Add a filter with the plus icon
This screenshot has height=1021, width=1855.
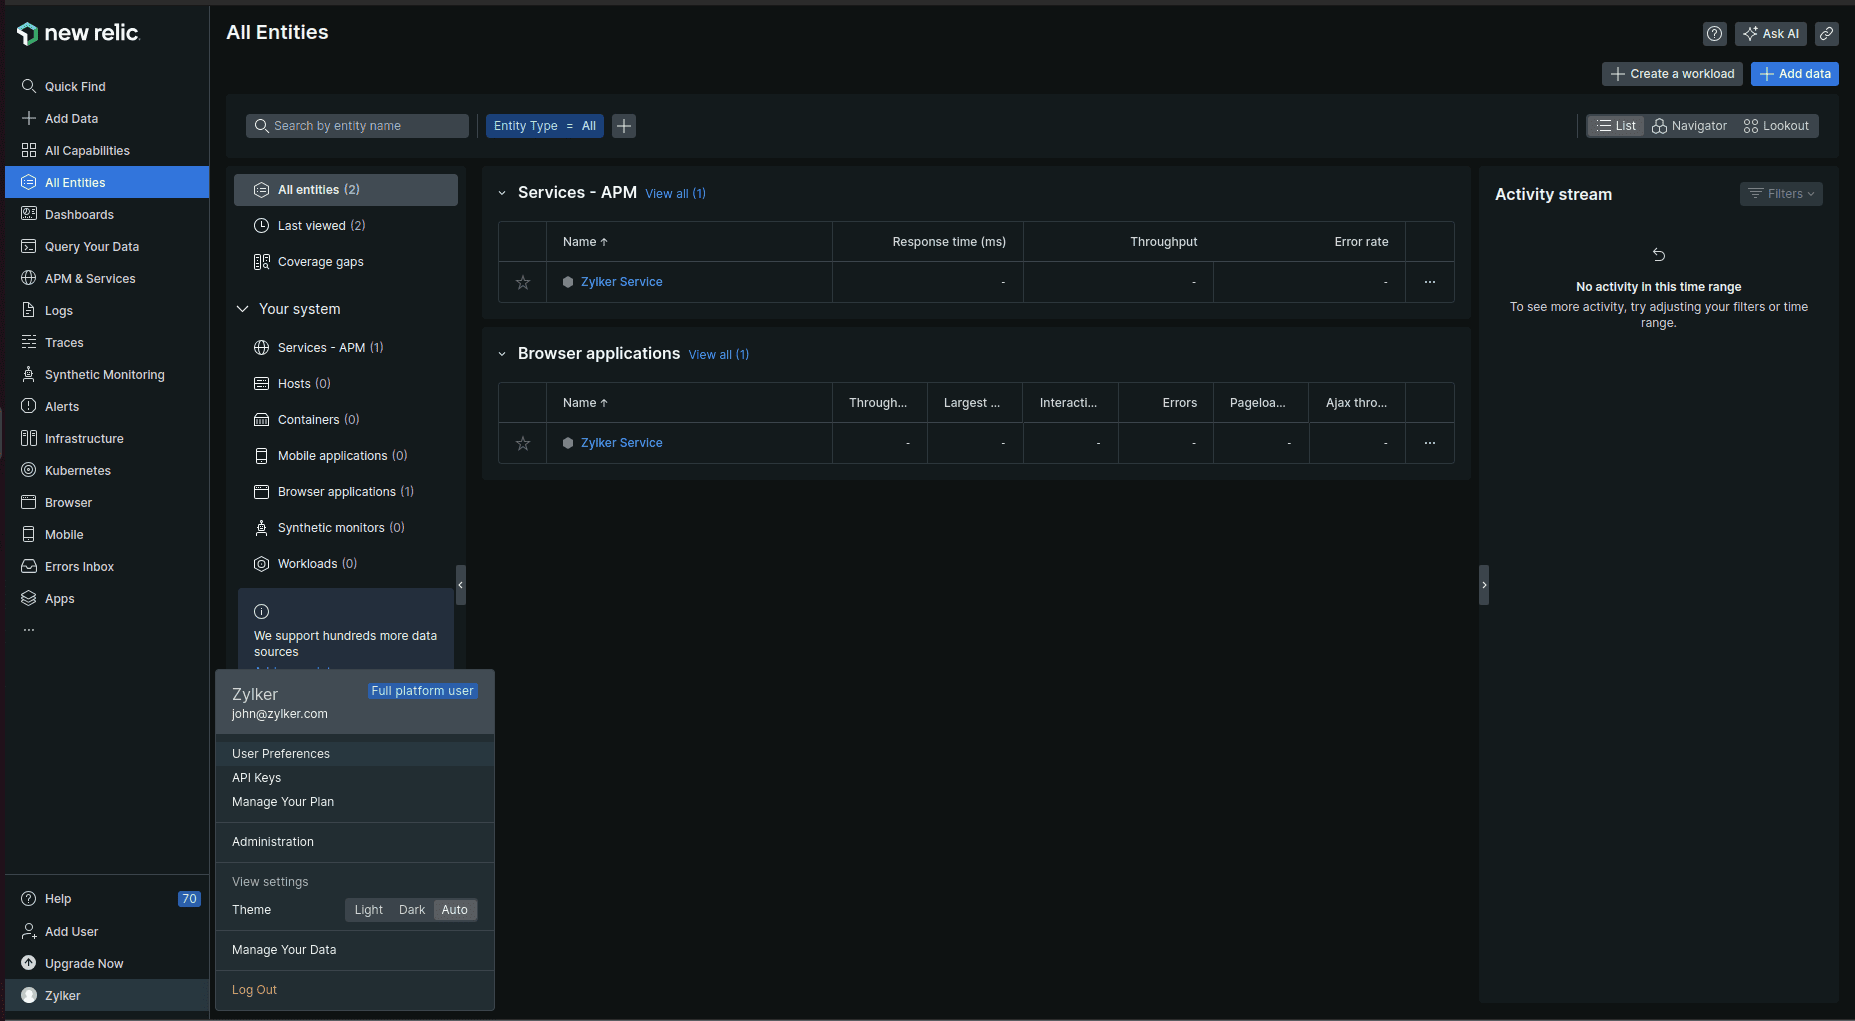click(x=624, y=126)
